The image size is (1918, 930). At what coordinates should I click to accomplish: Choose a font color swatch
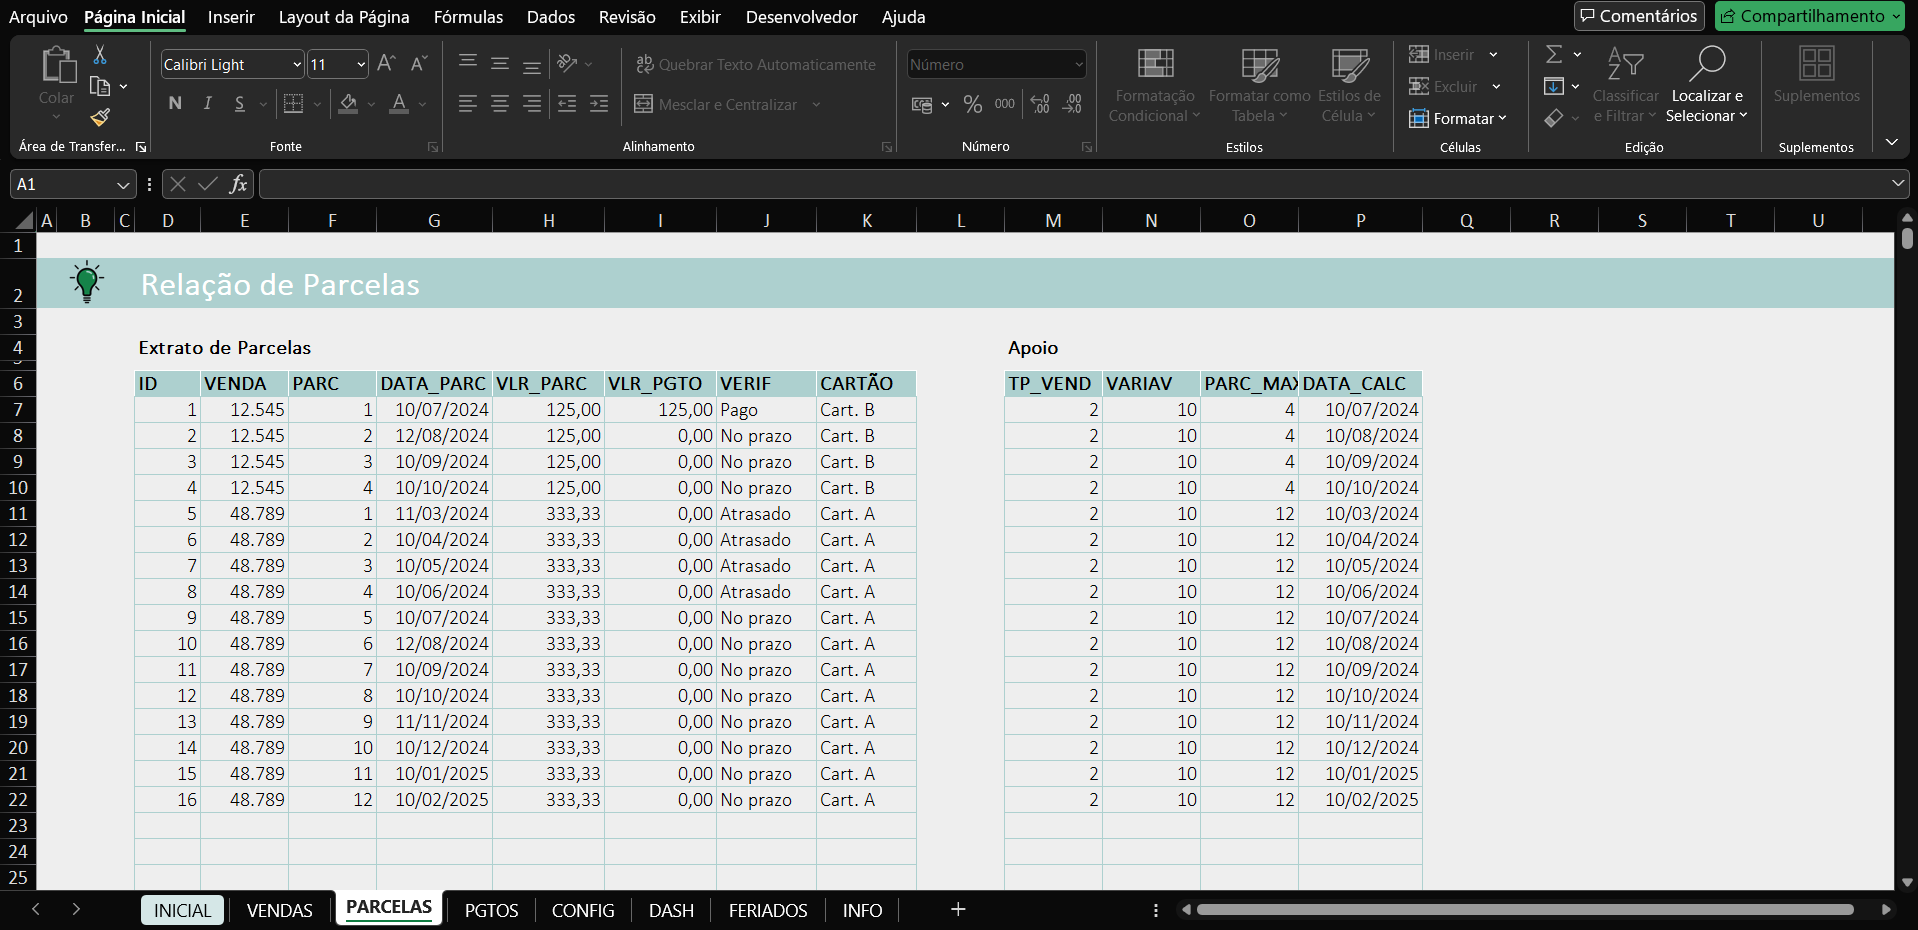(399, 104)
